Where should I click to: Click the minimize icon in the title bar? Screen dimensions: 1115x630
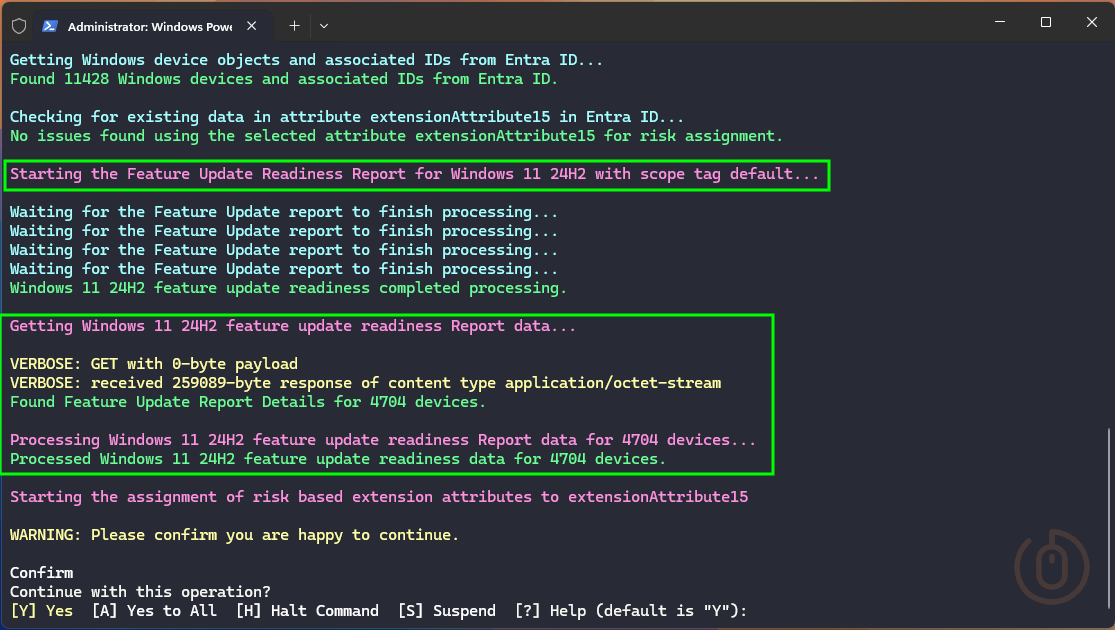pos(999,21)
